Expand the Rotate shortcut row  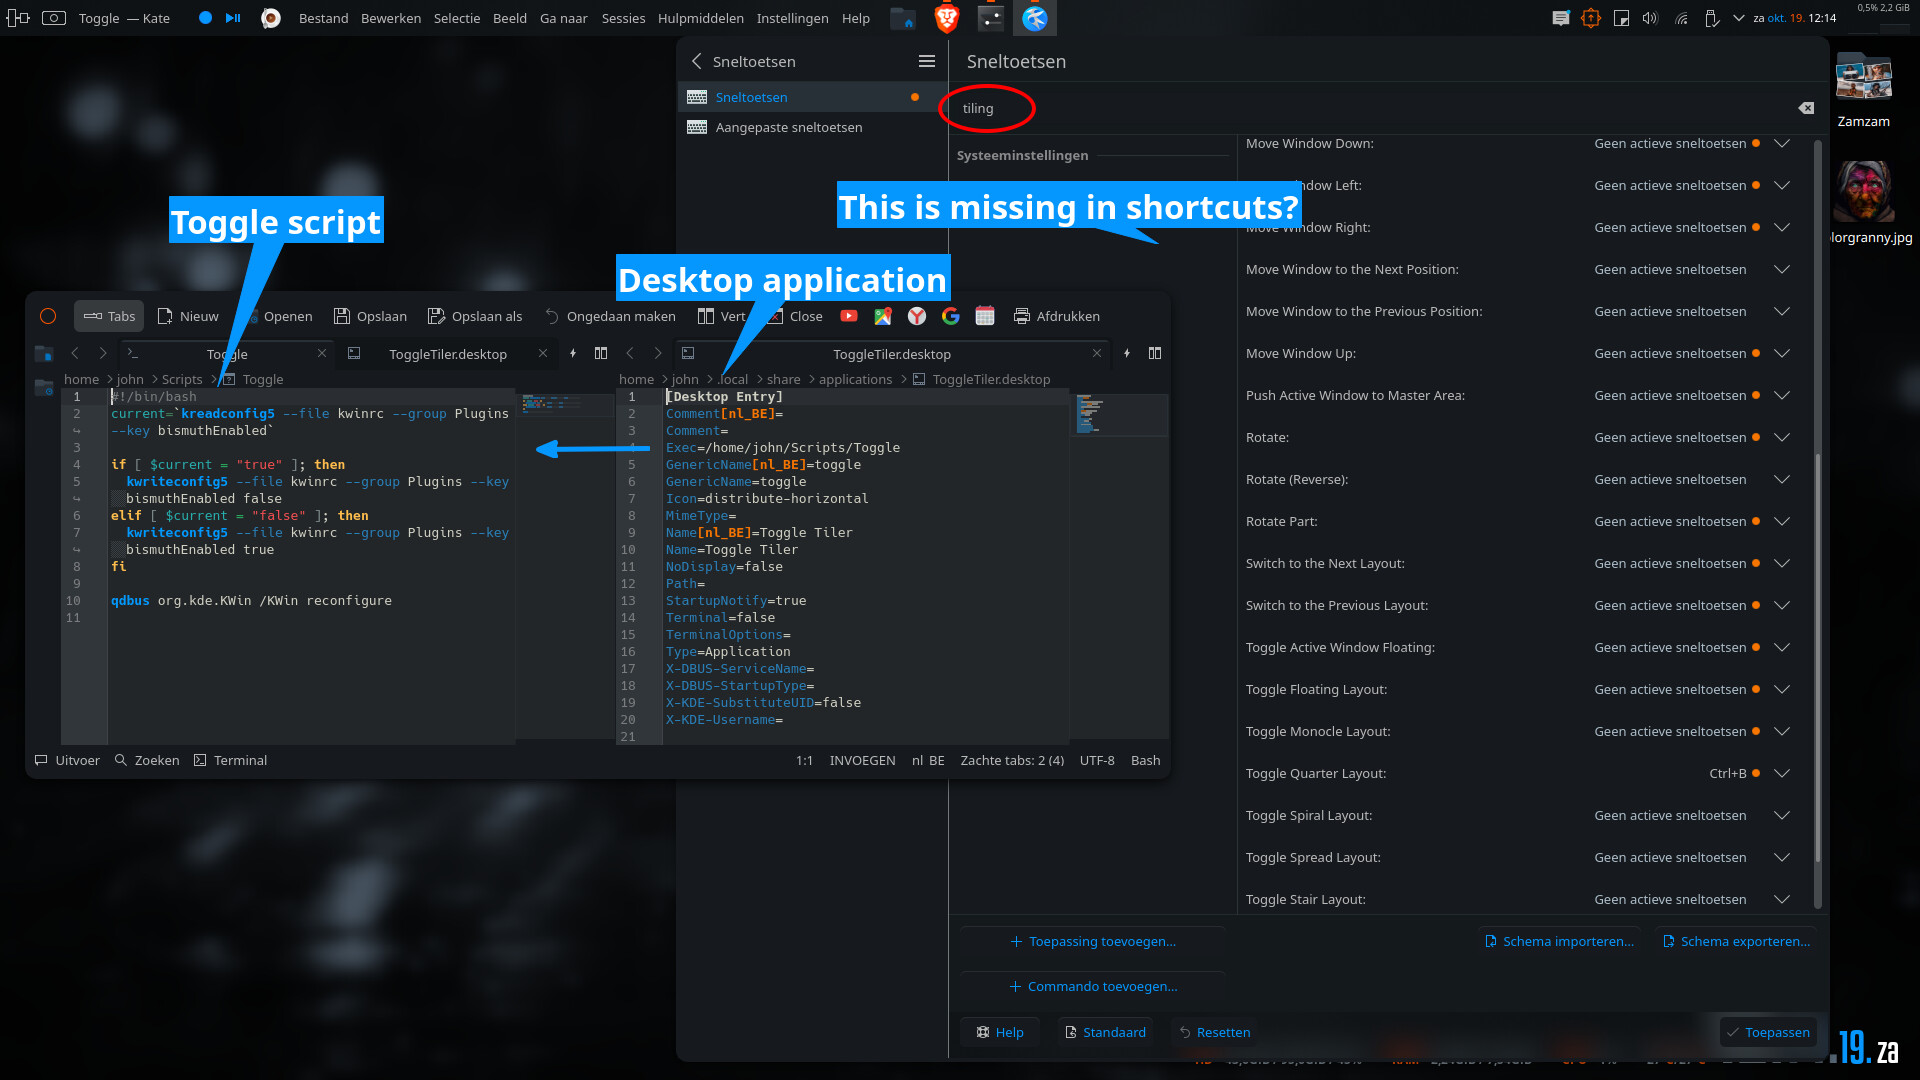1782,437
